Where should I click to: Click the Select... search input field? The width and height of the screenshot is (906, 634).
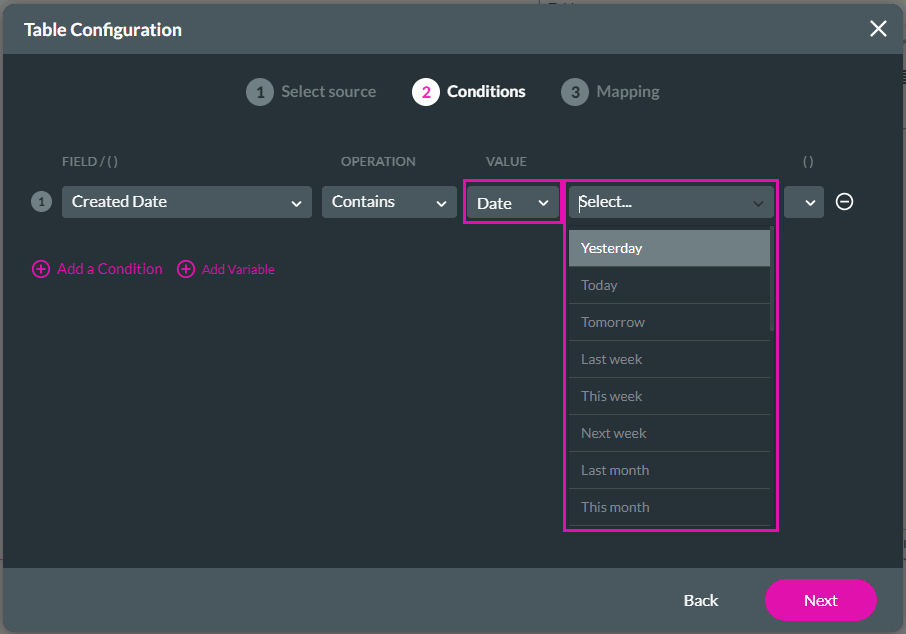(x=660, y=202)
